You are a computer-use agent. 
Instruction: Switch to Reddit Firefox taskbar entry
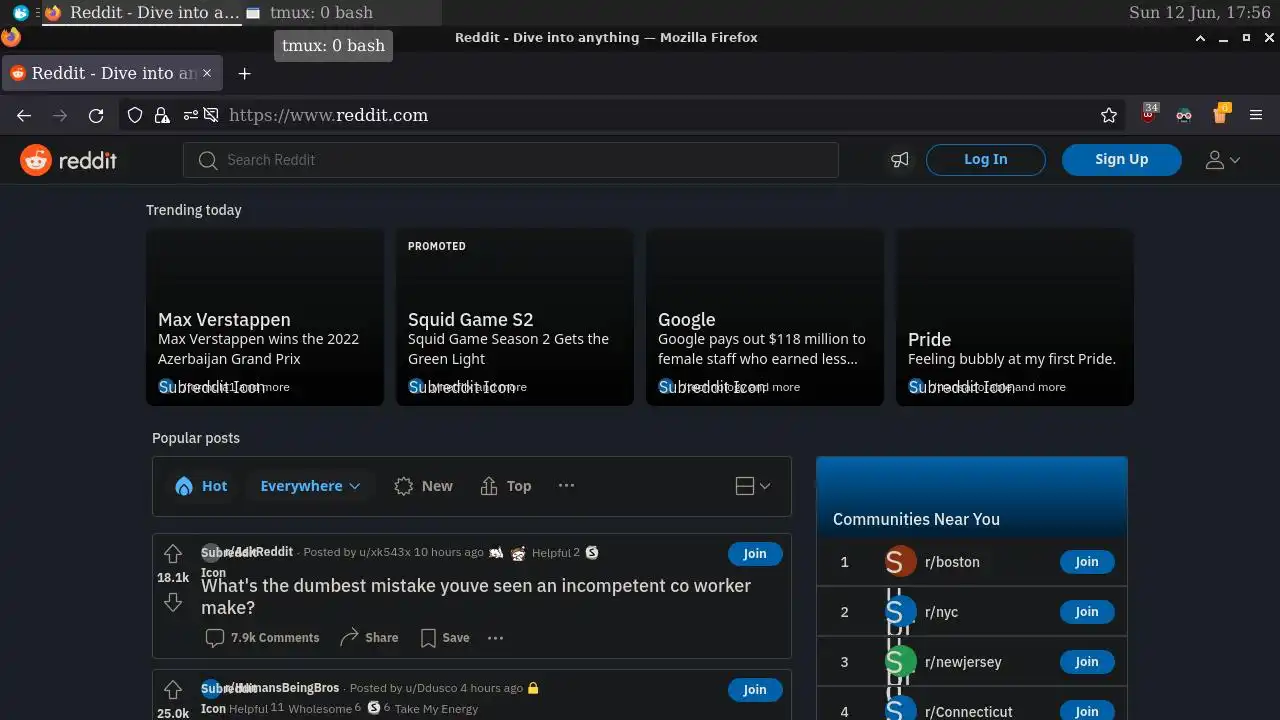pyautogui.click(x=142, y=13)
